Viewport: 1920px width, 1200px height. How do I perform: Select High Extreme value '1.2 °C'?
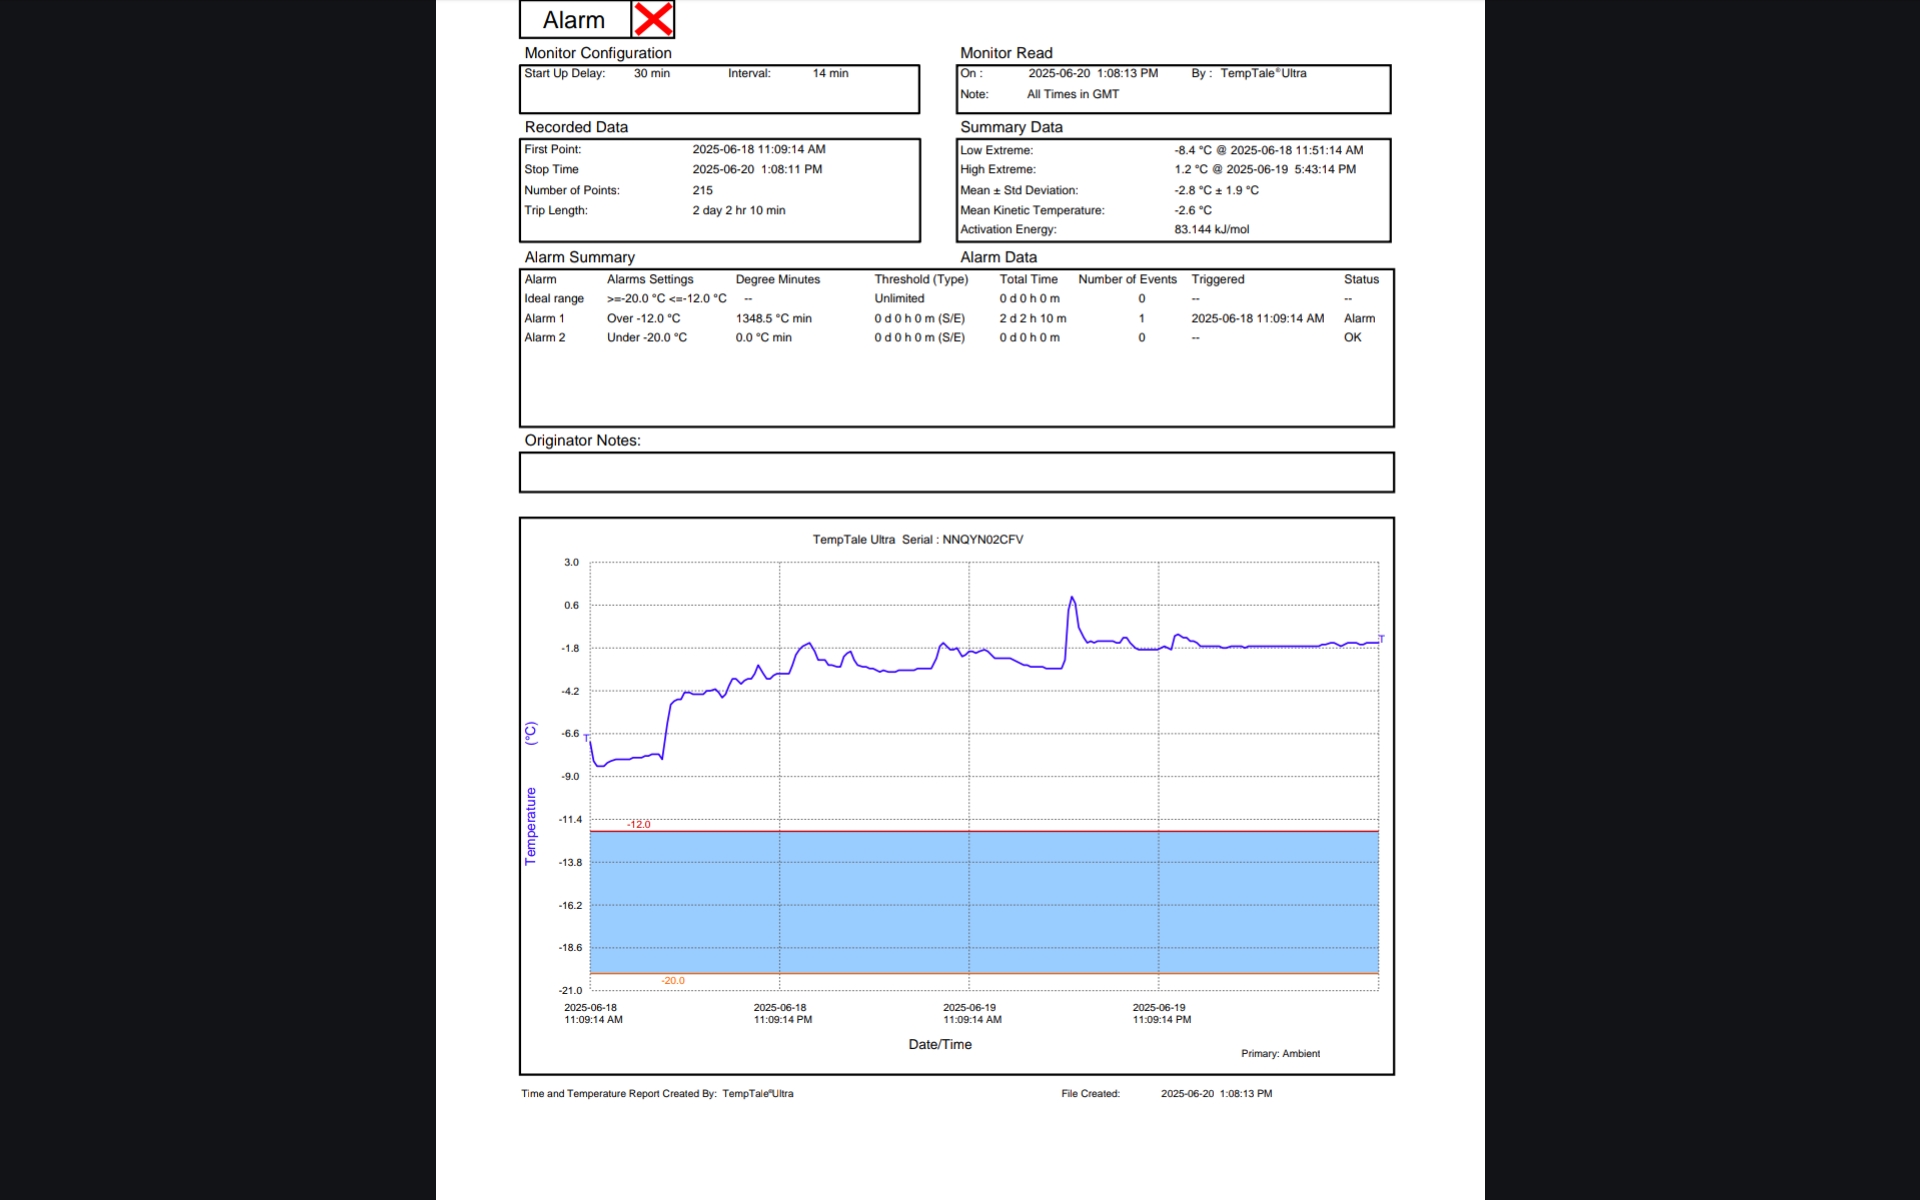pyautogui.click(x=1191, y=169)
